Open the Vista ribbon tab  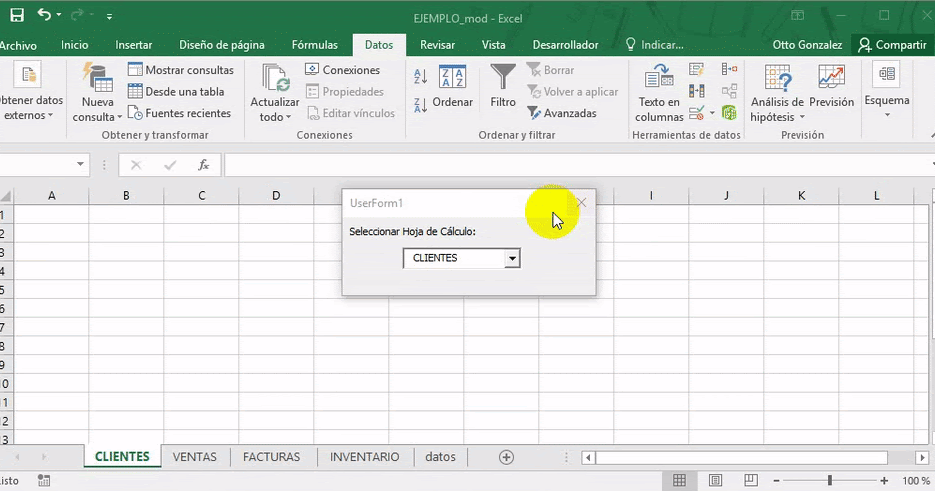pyautogui.click(x=493, y=45)
